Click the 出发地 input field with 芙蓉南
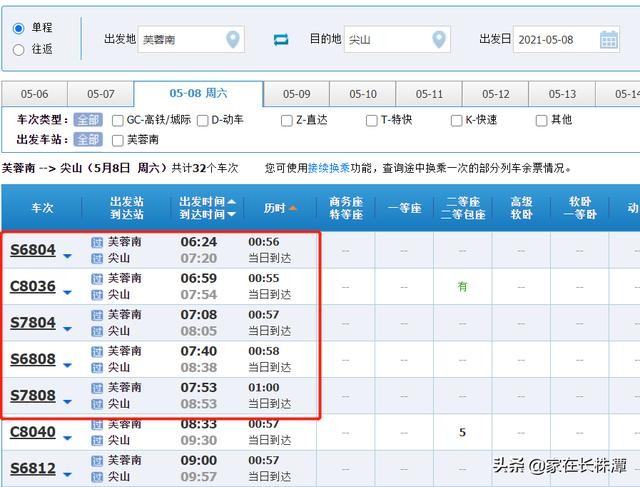The height and width of the screenshot is (487, 640). (191, 39)
